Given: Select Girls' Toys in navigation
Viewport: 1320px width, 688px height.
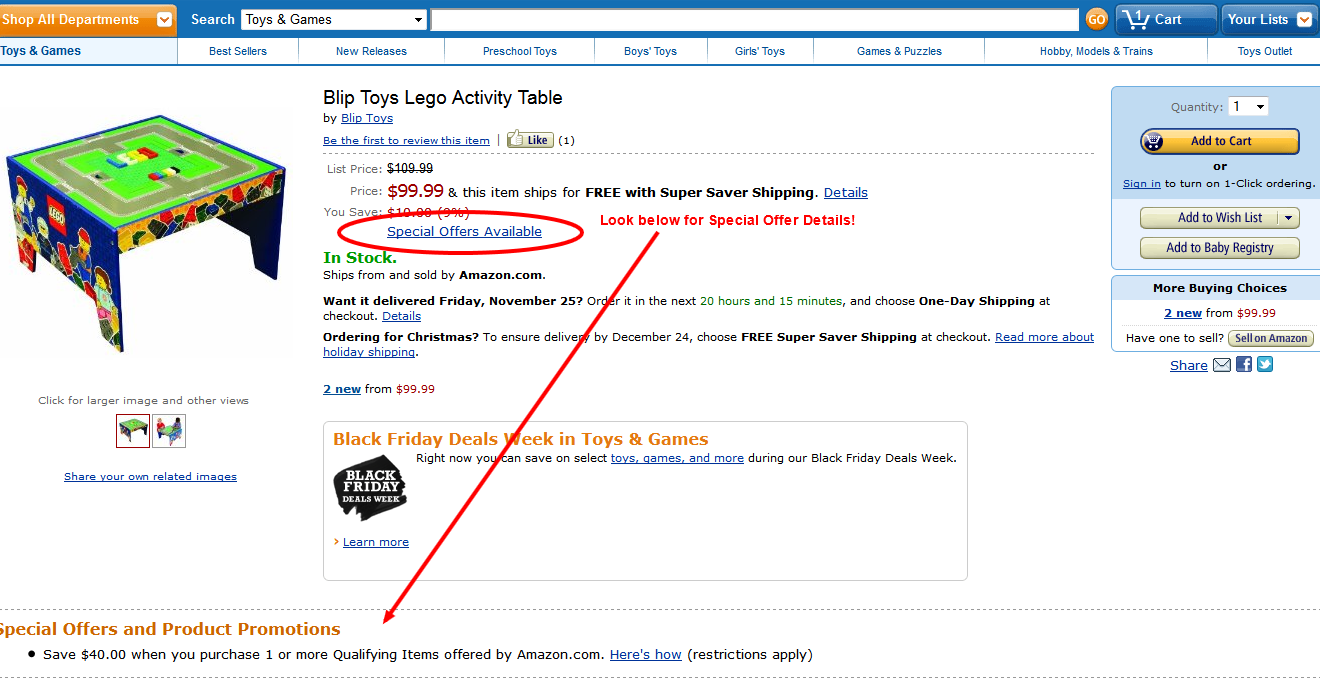Looking at the screenshot, I should pyautogui.click(x=760, y=51).
